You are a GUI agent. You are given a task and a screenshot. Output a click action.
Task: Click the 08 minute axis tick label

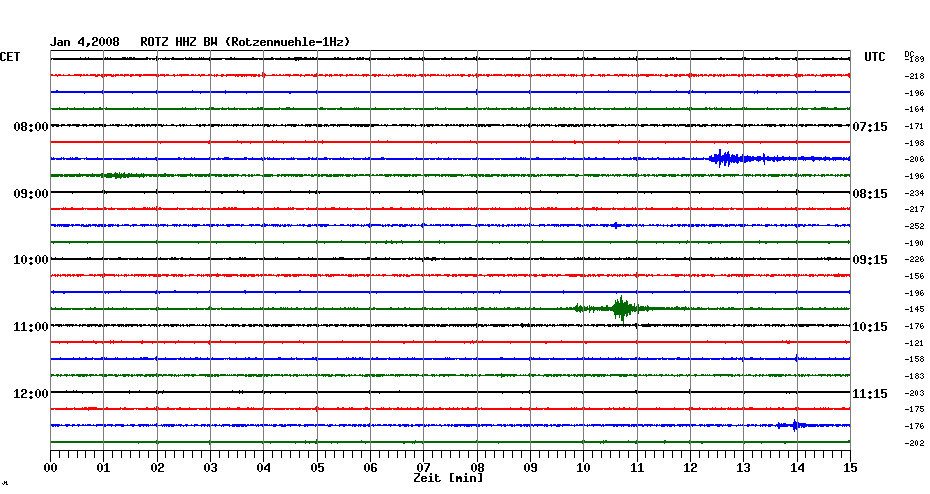point(477,468)
